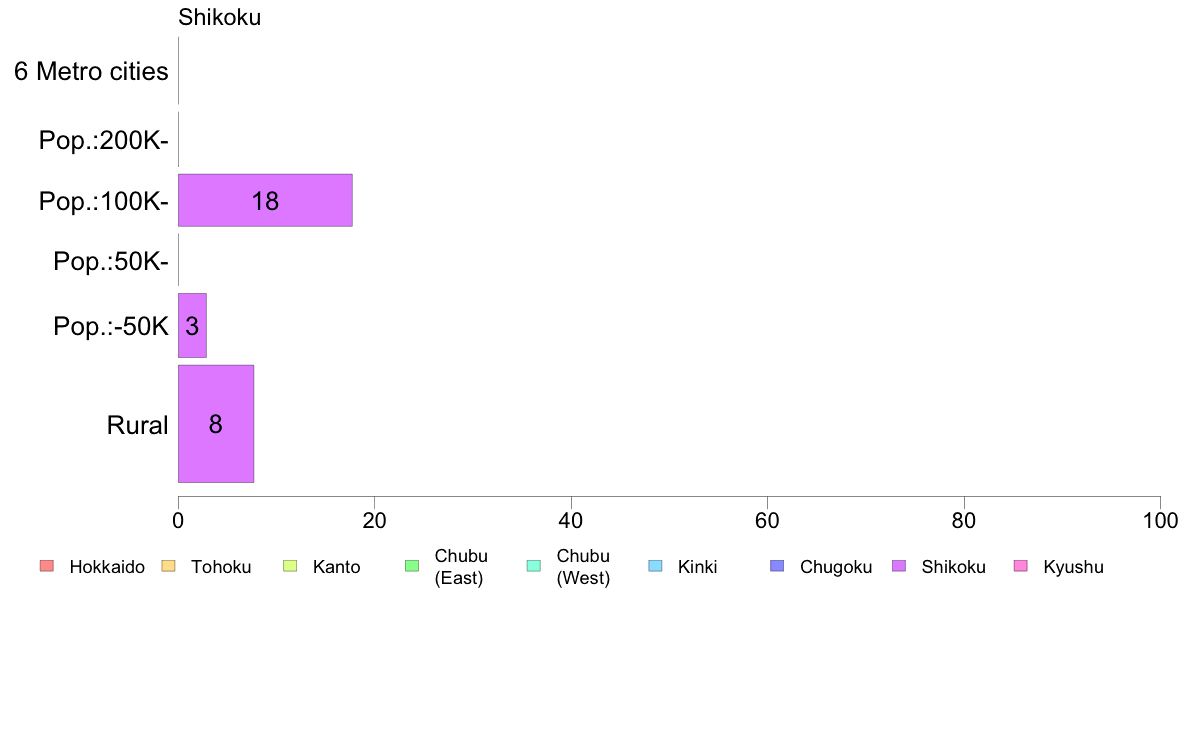Select the Chubu (West) legend swatch
This screenshot has width=1188, height=736.
point(533,566)
